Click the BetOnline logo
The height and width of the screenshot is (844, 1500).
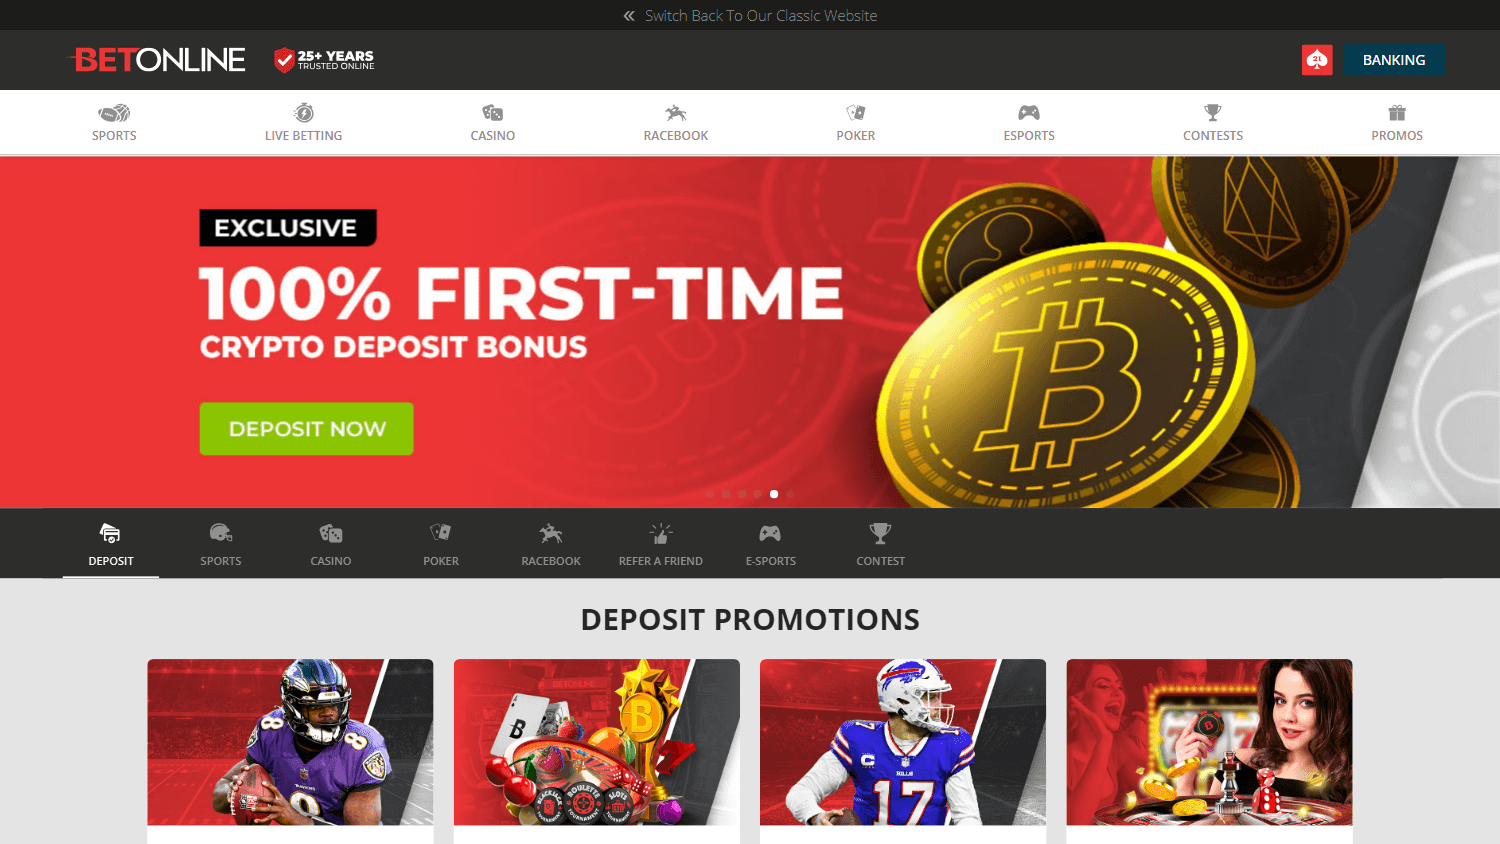160,60
